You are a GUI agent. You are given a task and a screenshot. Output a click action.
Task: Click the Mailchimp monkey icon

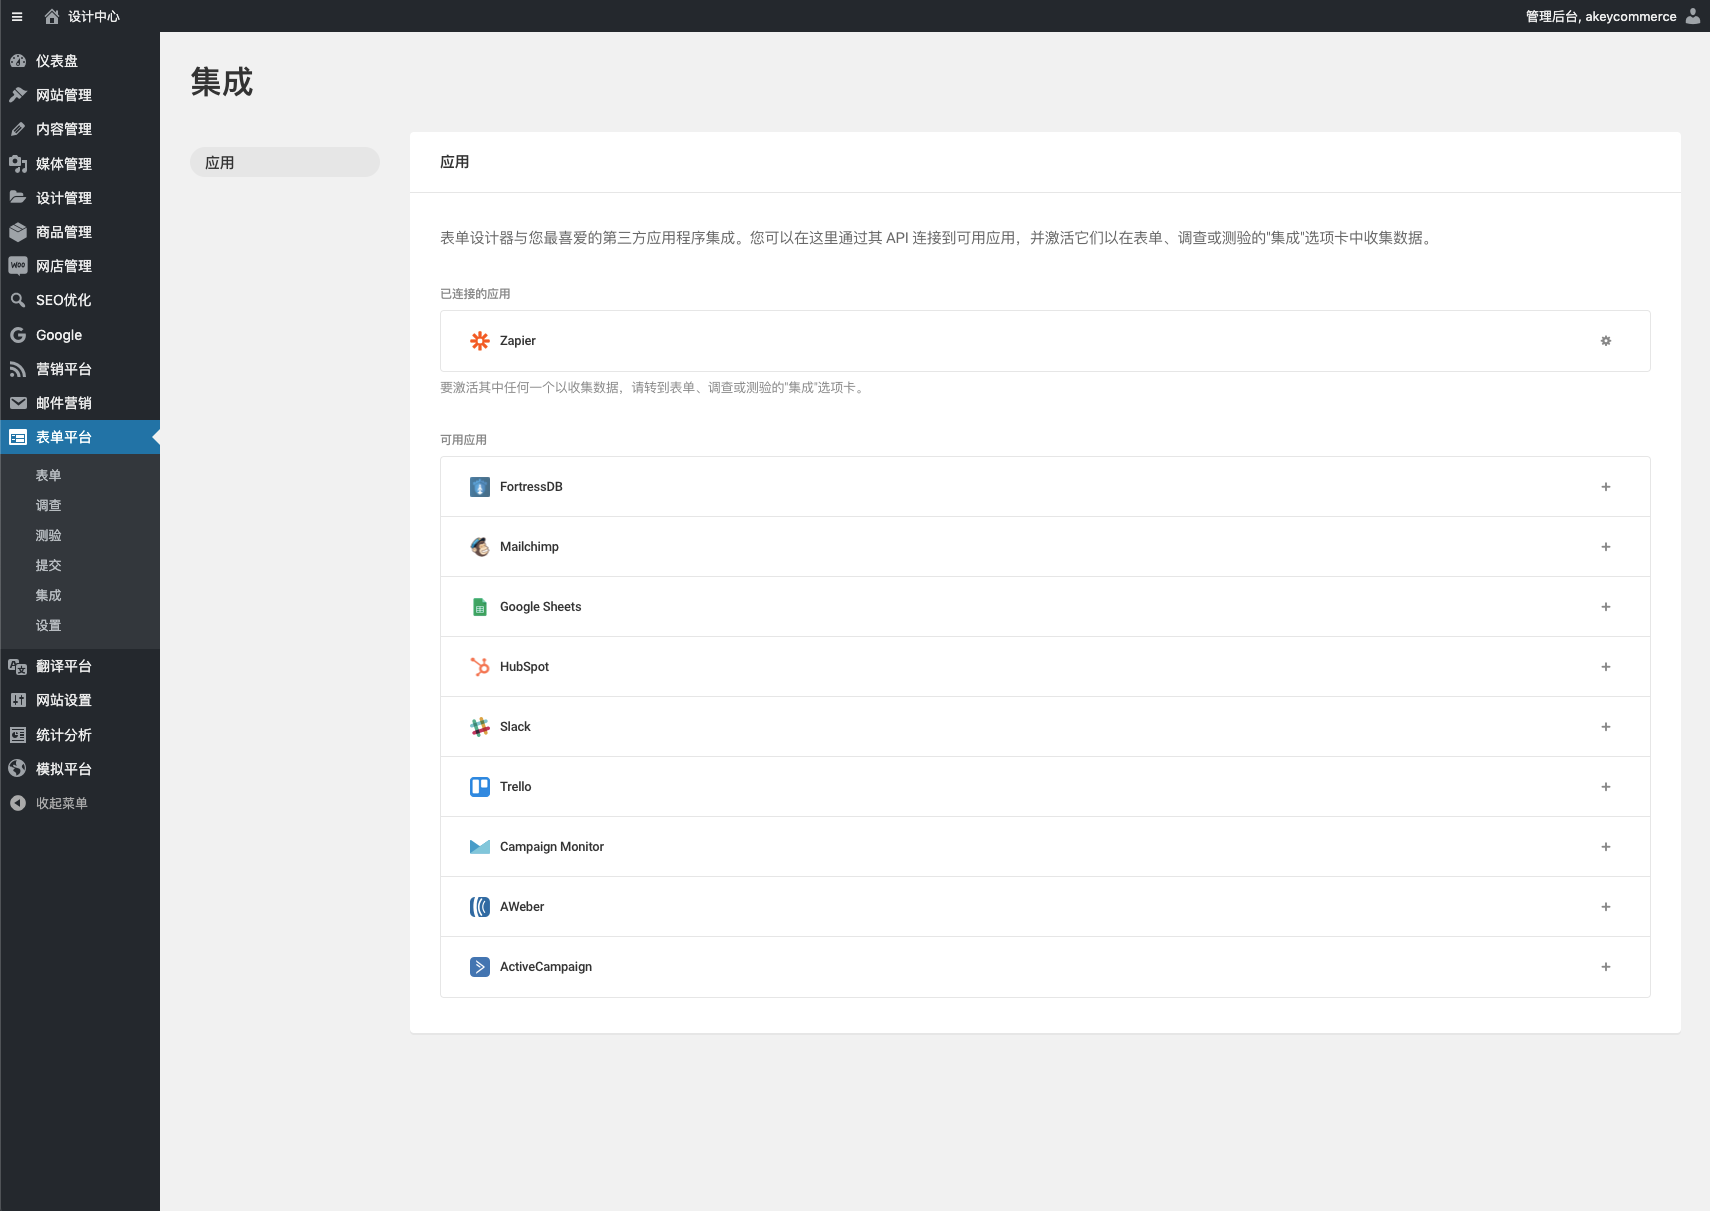point(480,547)
